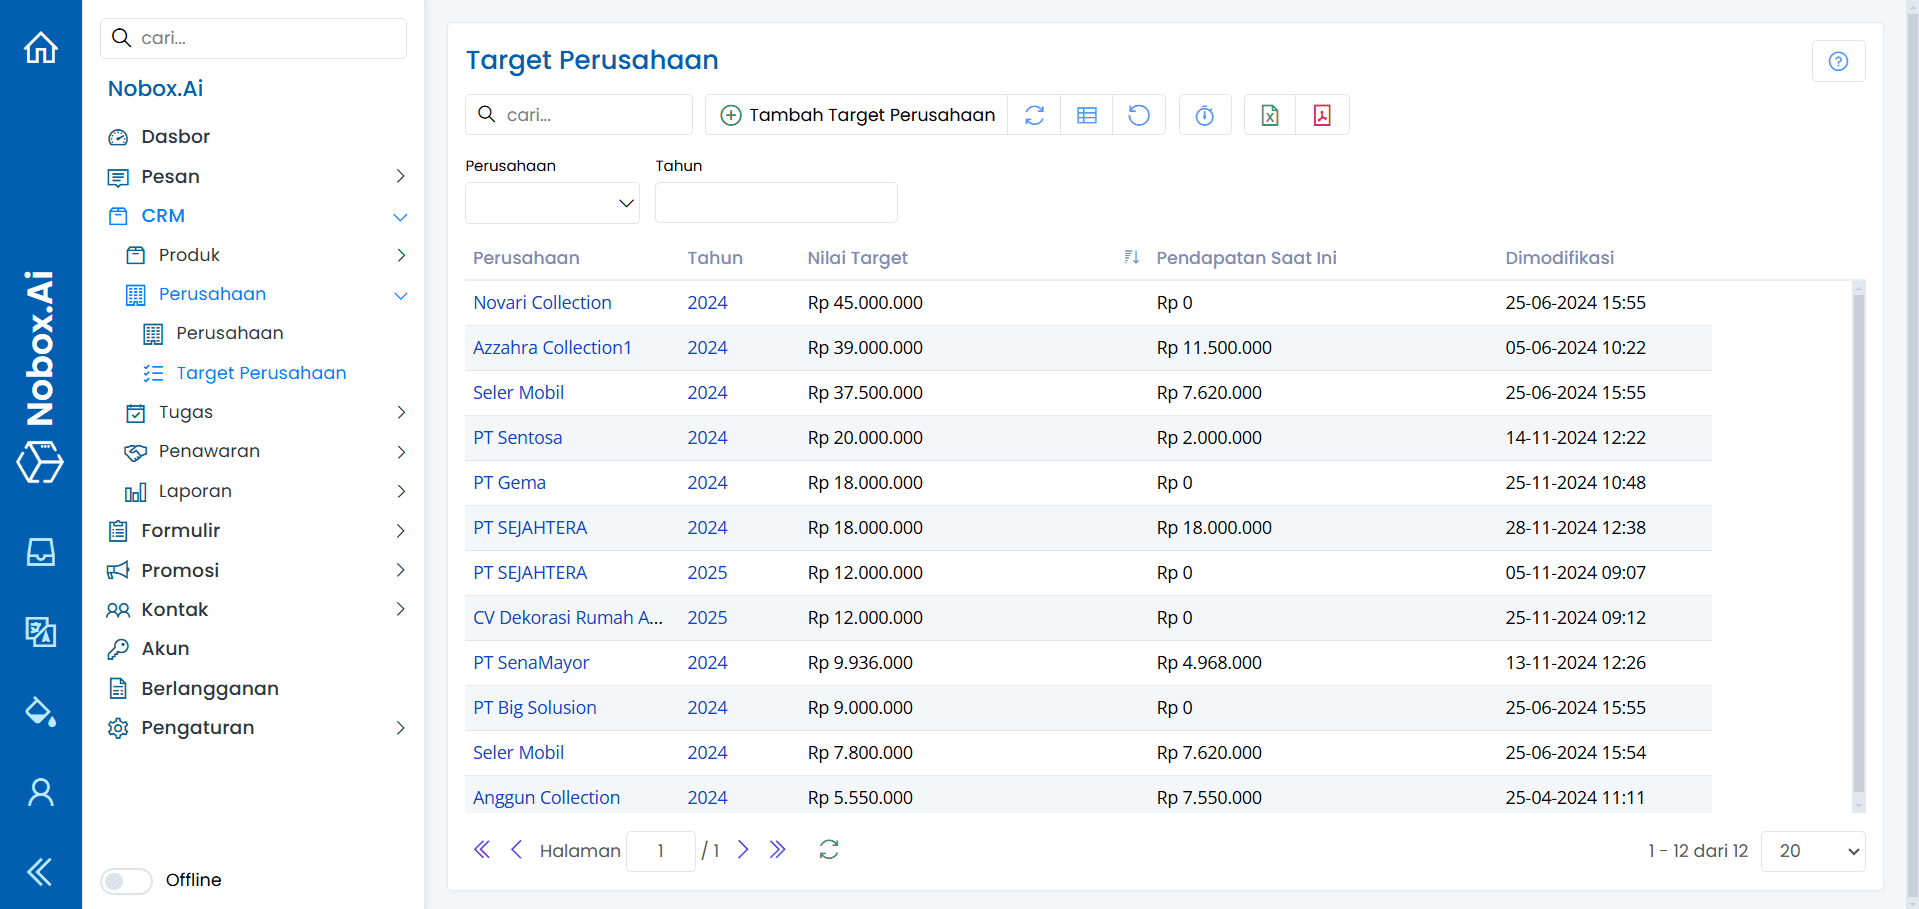1919x909 pixels.
Task: Export table to PDF file
Action: (x=1322, y=115)
